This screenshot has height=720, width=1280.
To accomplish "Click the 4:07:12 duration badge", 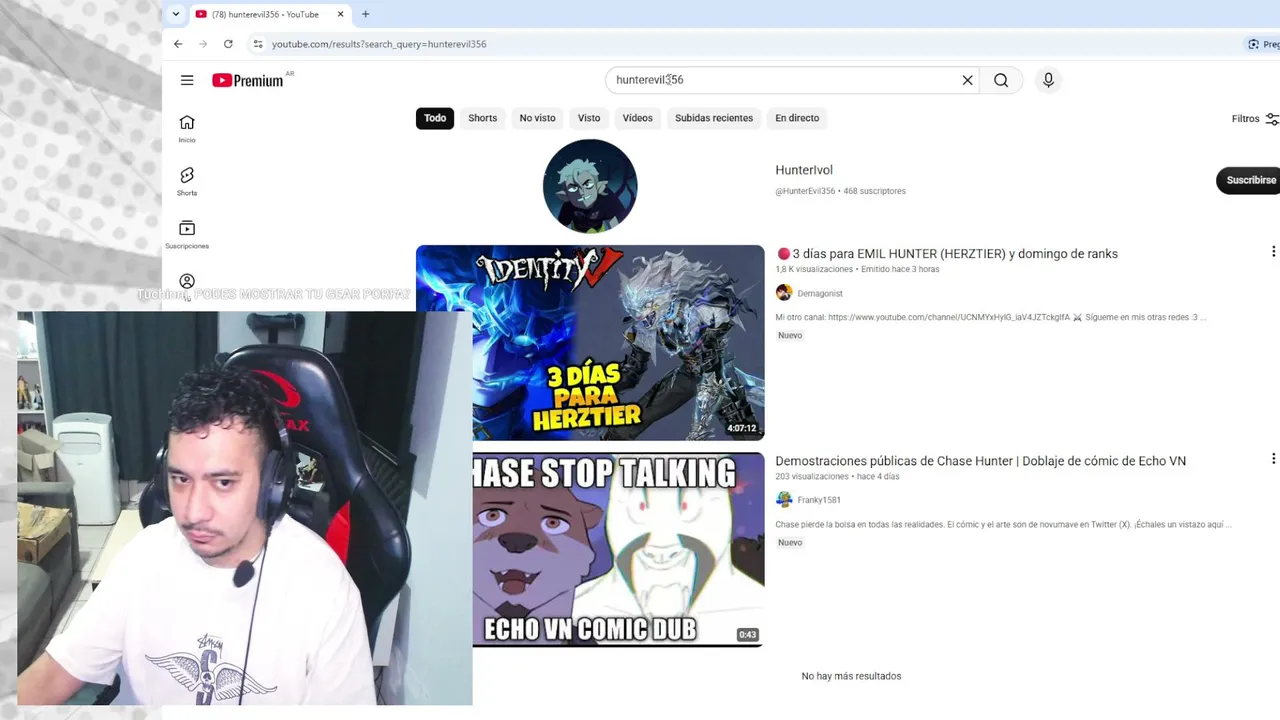I will (x=742, y=428).
